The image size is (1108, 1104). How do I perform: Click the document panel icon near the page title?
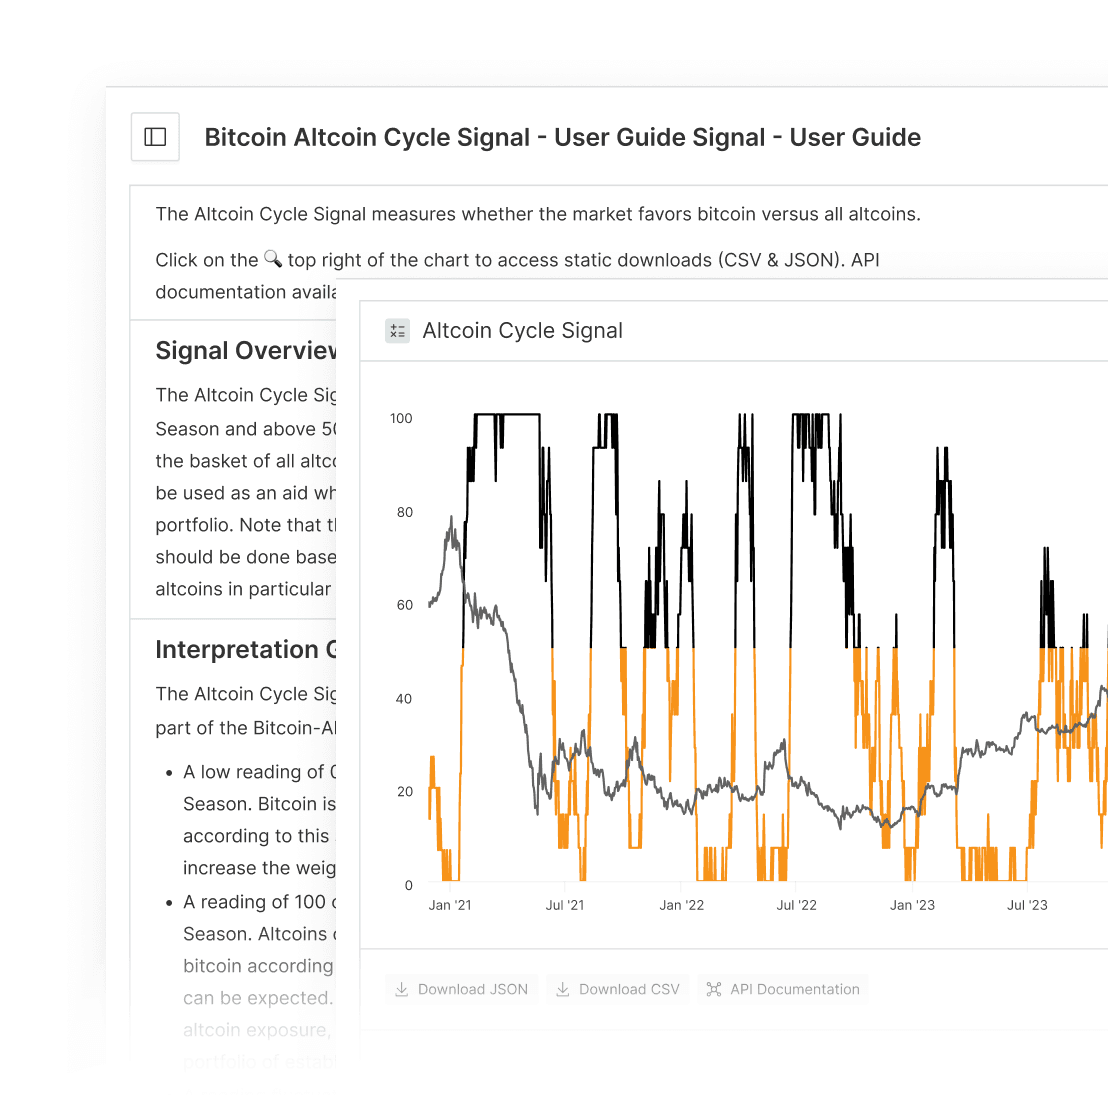point(155,137)
